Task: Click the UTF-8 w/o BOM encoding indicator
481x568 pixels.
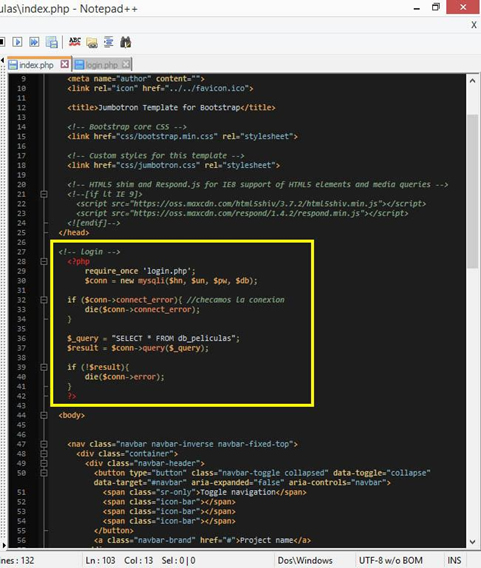Action: coord(391,560)
